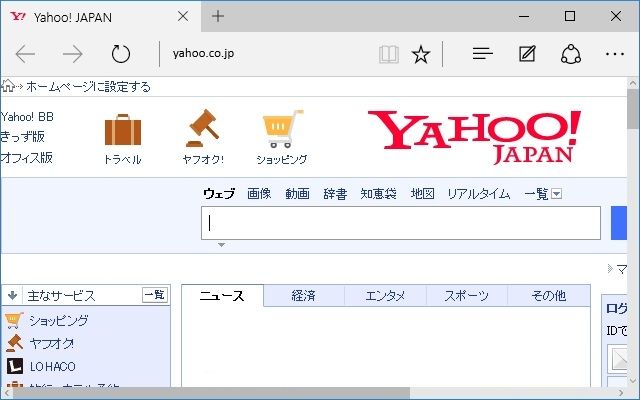Image resolution: width=640 pixels, height=400 pixels.
Task: Open the Share icon
Action: 571,54
